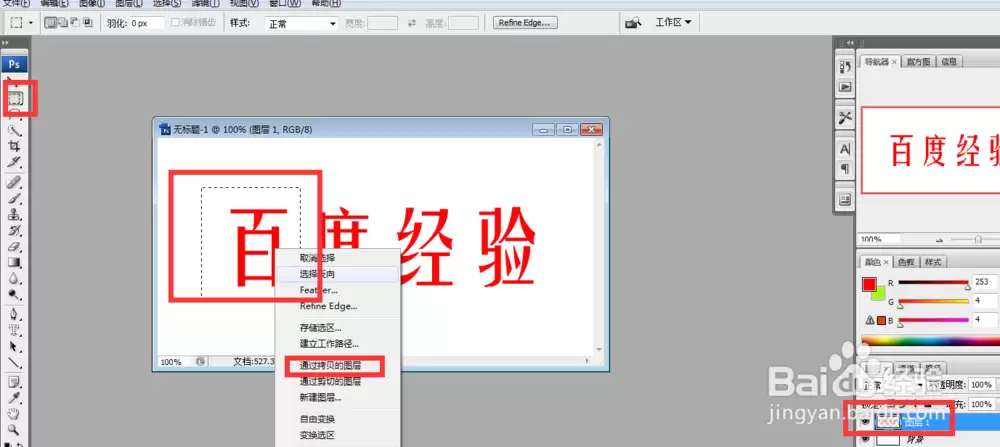The height and width of the screenshot is (447, 1000).
Task: Select the History Brush tool
Action: pos(15,231)
